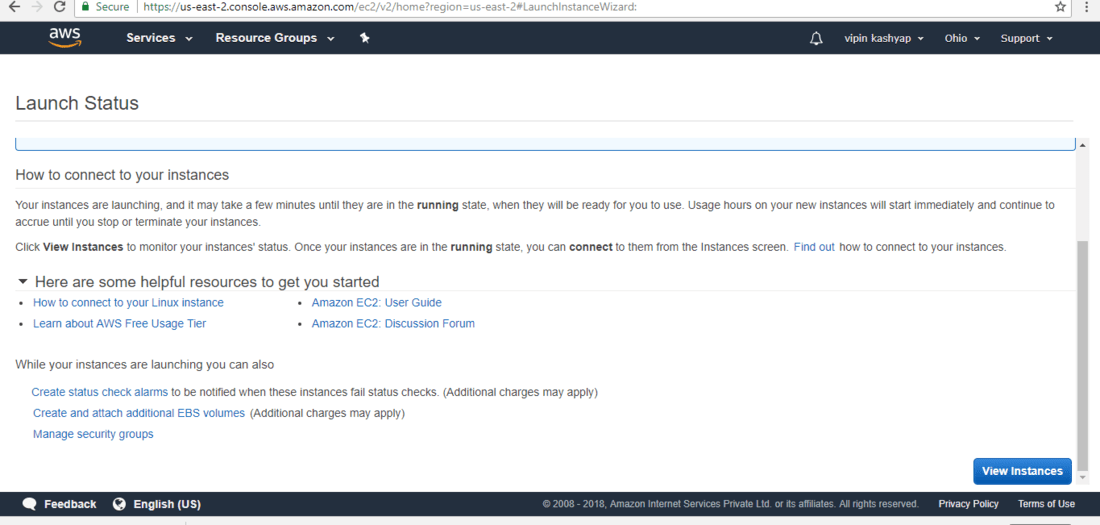
Task: Click the View Instances button
Action: click(1022, 471)
